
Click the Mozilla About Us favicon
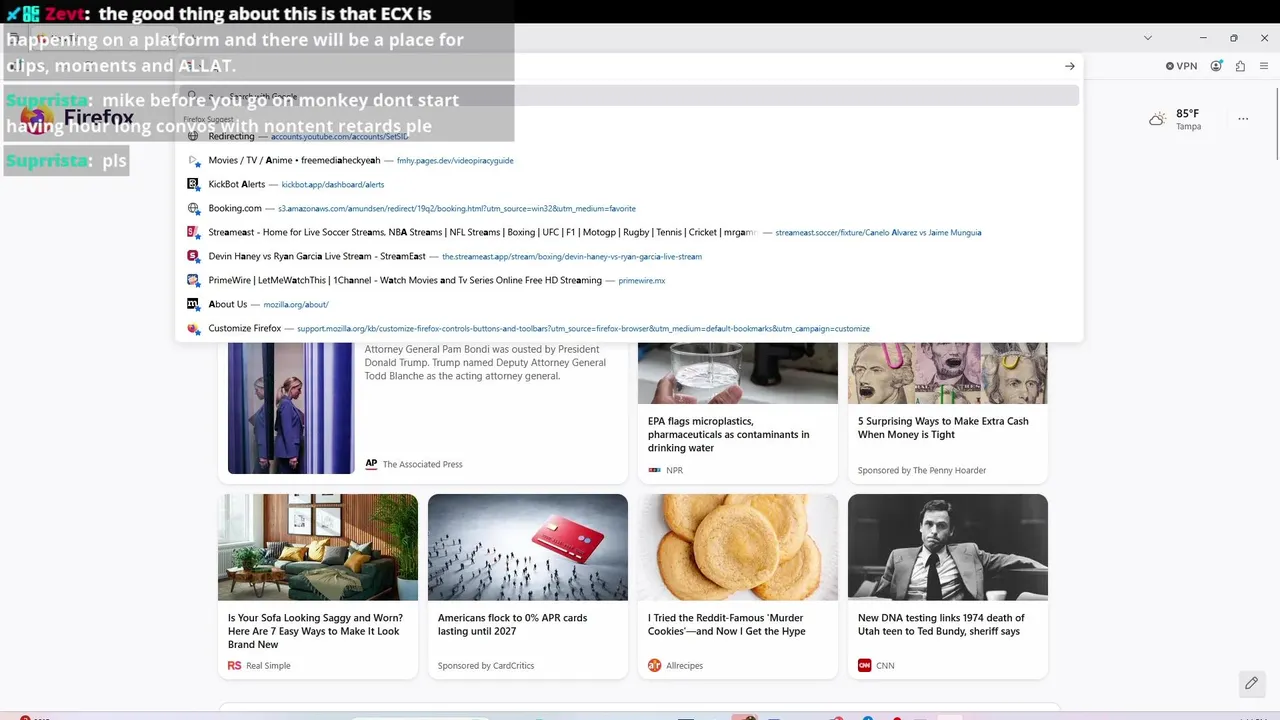click(x=194, y=304)
